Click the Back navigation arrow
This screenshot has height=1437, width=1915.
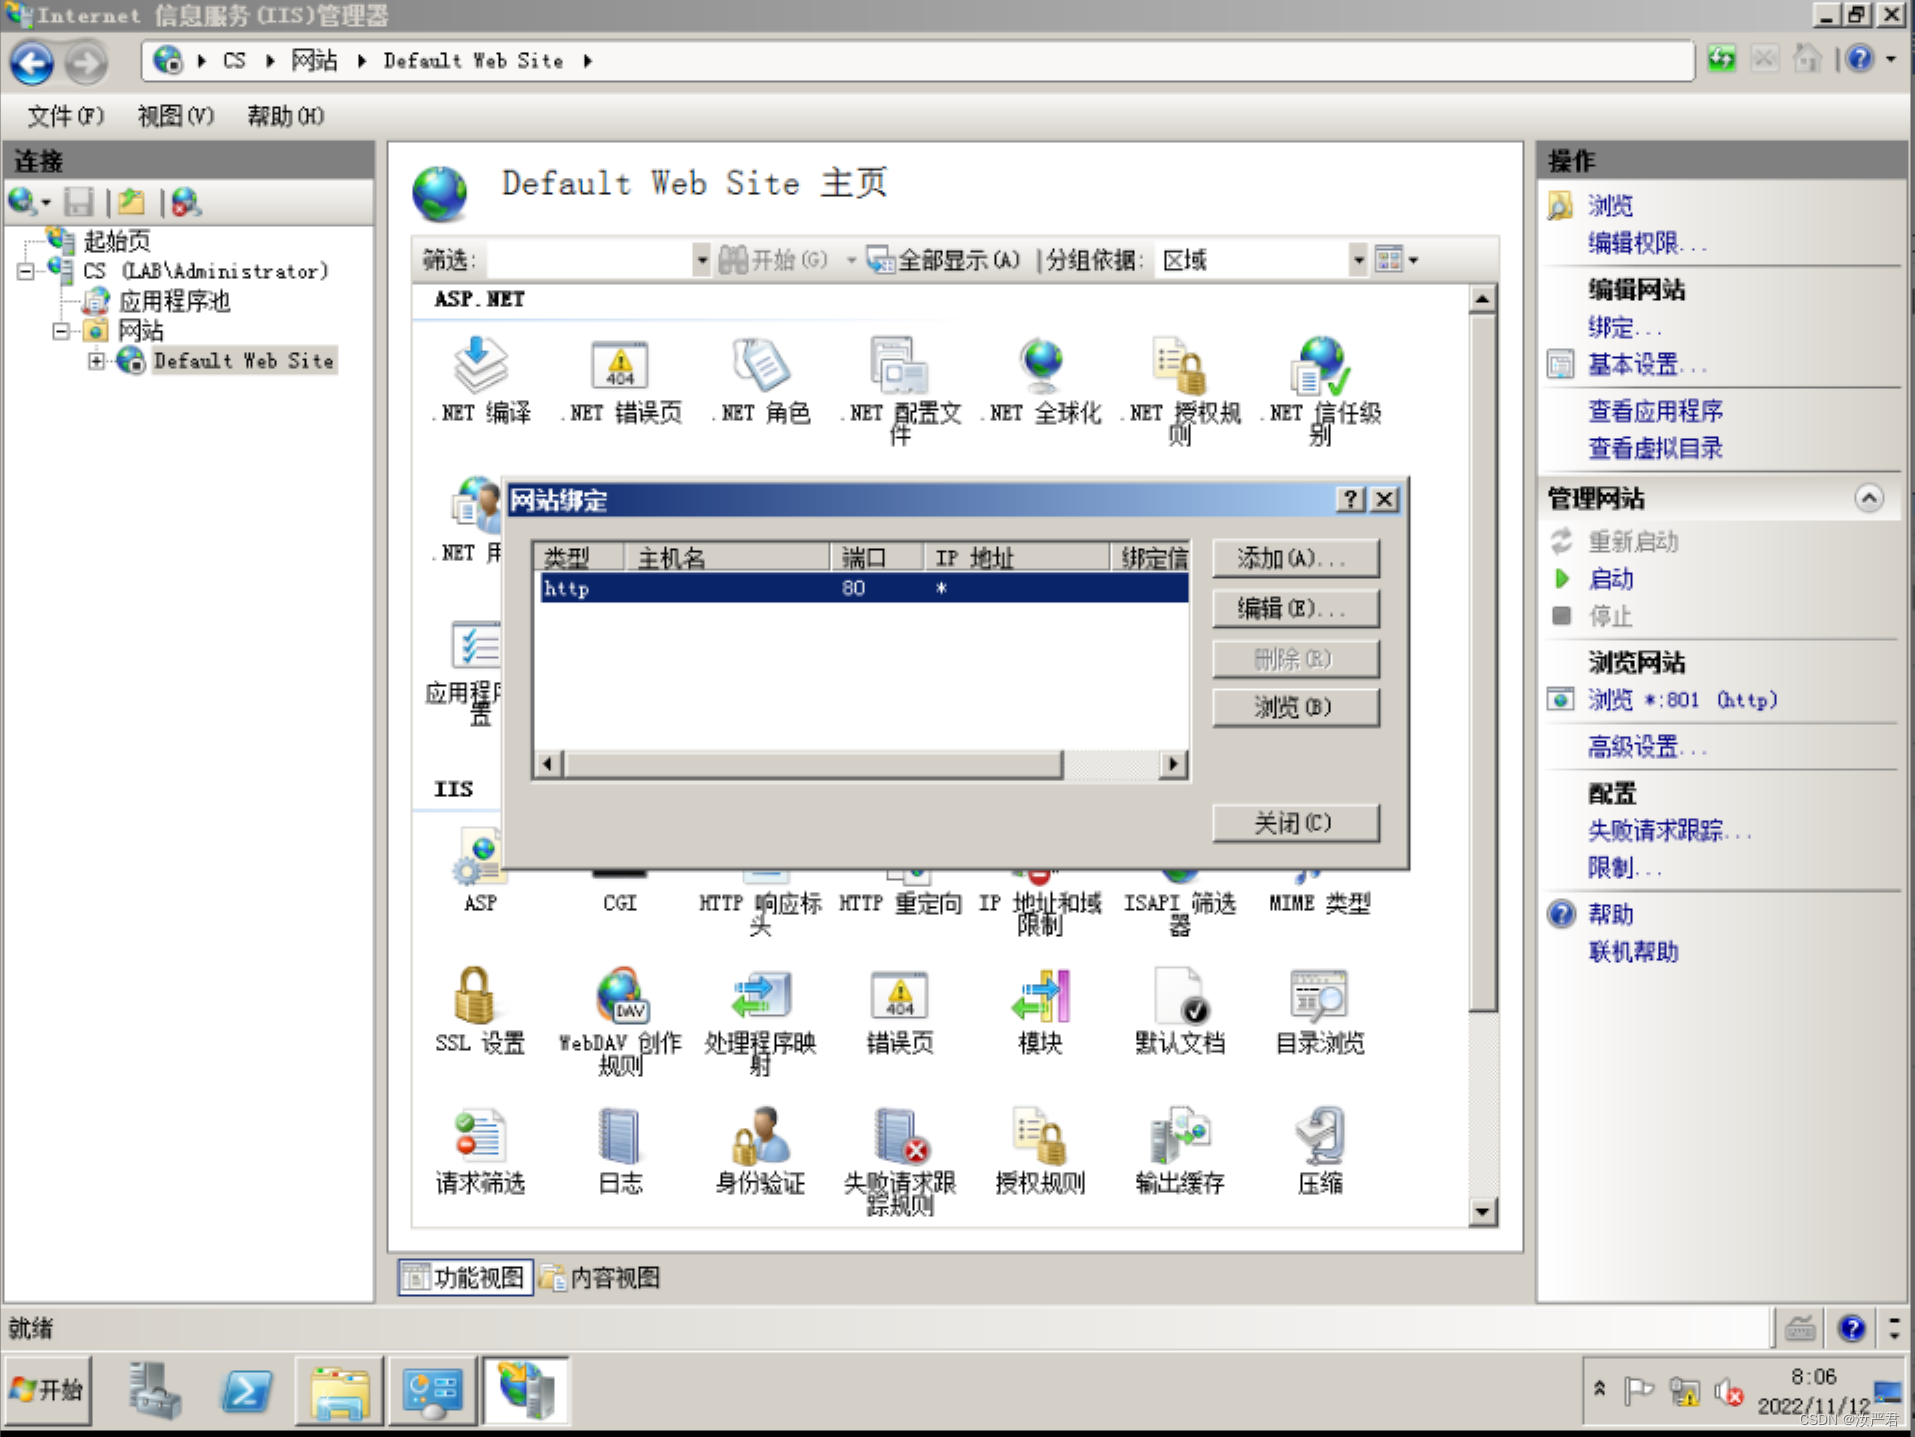(x=32, y=62)
